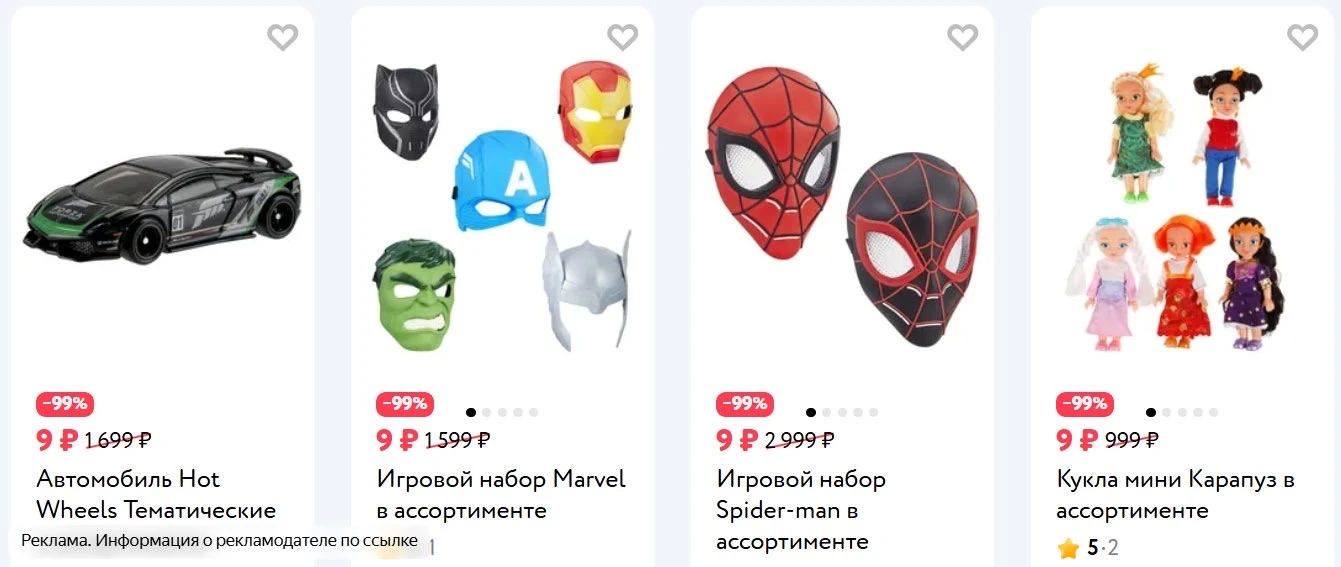Screen dimensions: 1341x567
Task: Open Игровой набор Spider-man product title
Action: click(801, 510)
